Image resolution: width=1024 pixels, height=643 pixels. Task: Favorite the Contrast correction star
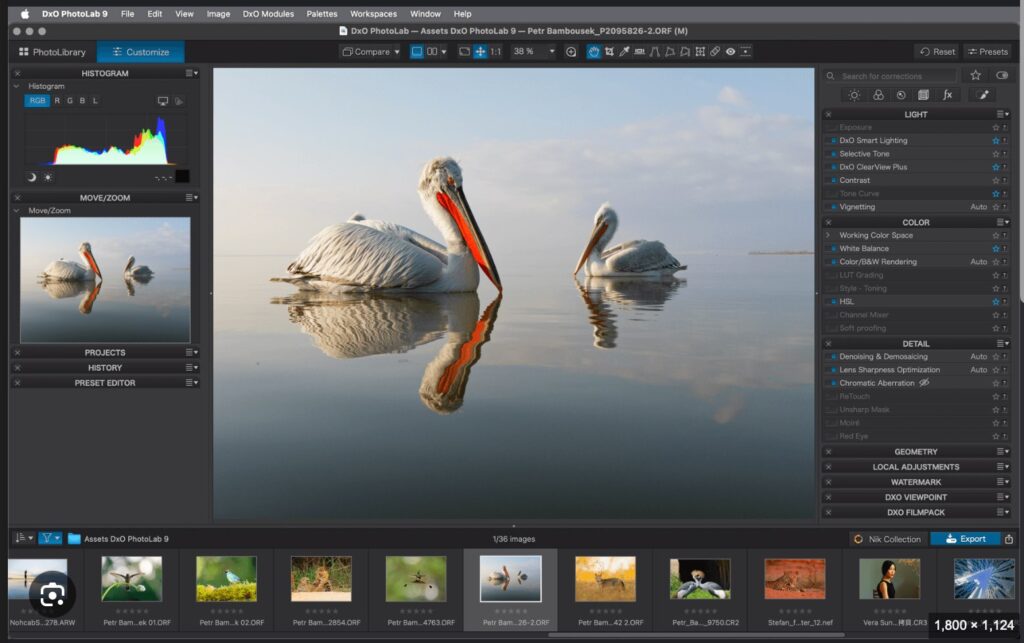[x=995, y=181]
